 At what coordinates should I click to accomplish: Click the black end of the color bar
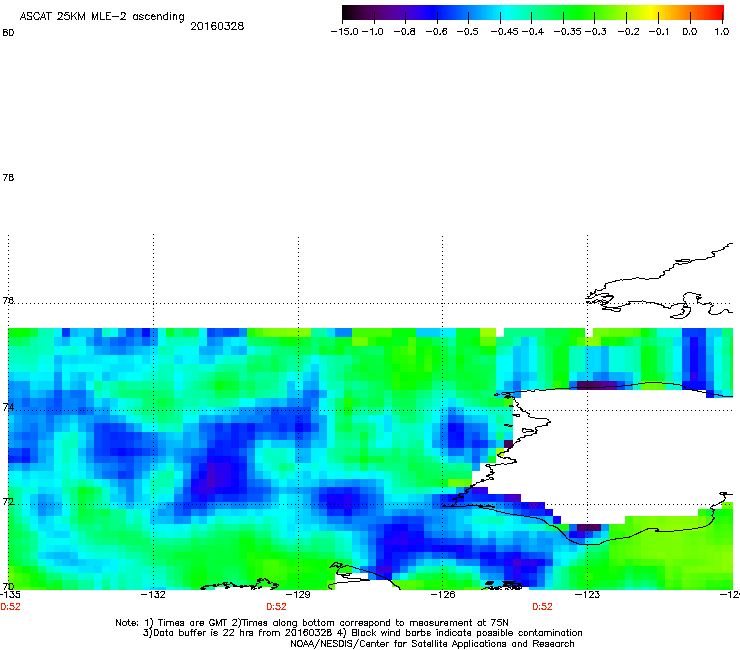(348, 12)
